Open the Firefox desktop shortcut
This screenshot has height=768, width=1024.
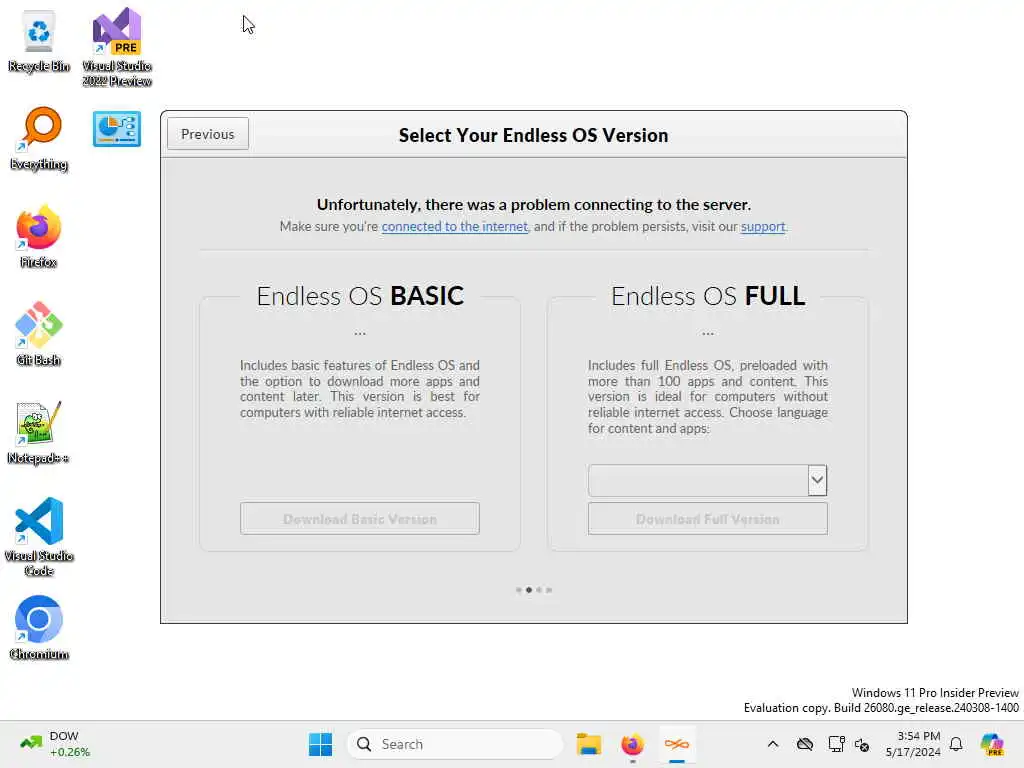pos(39,236)
